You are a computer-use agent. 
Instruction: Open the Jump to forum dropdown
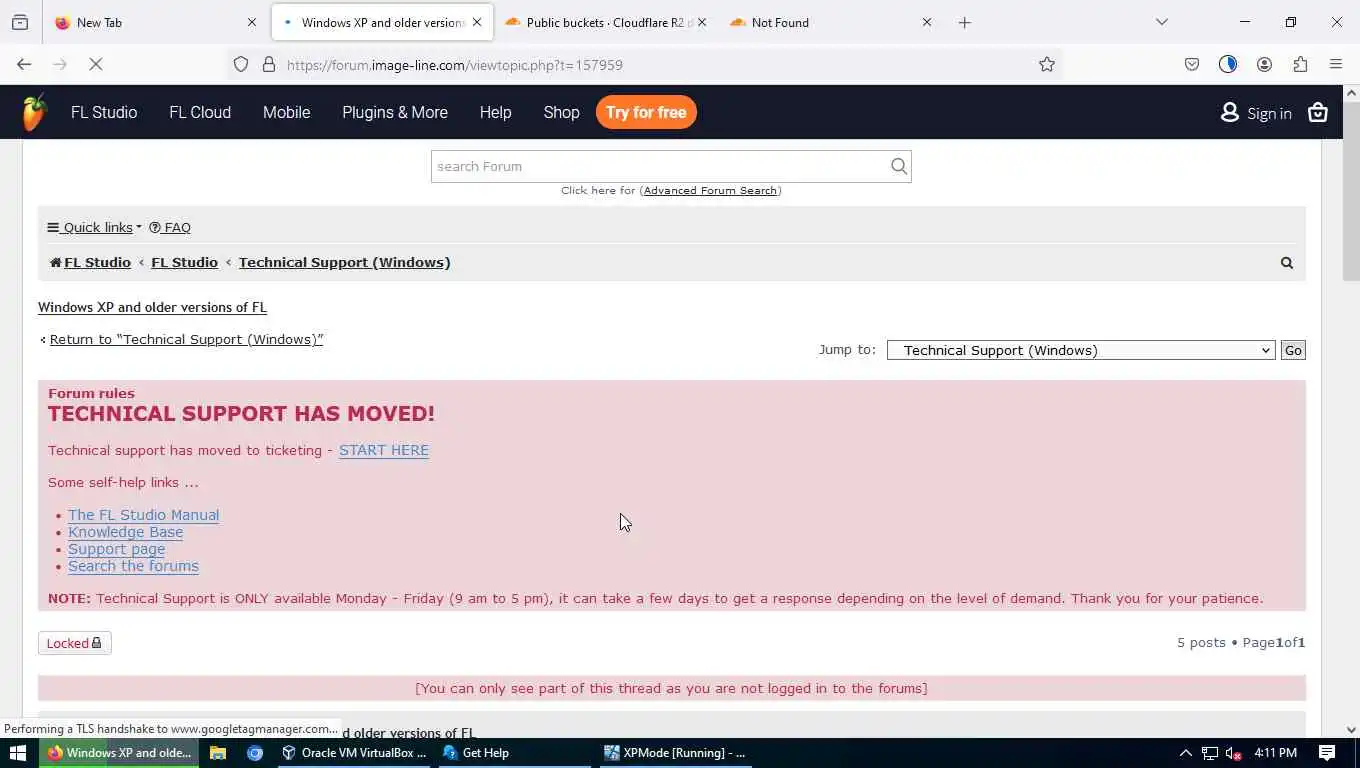[x=1081, y=350]
